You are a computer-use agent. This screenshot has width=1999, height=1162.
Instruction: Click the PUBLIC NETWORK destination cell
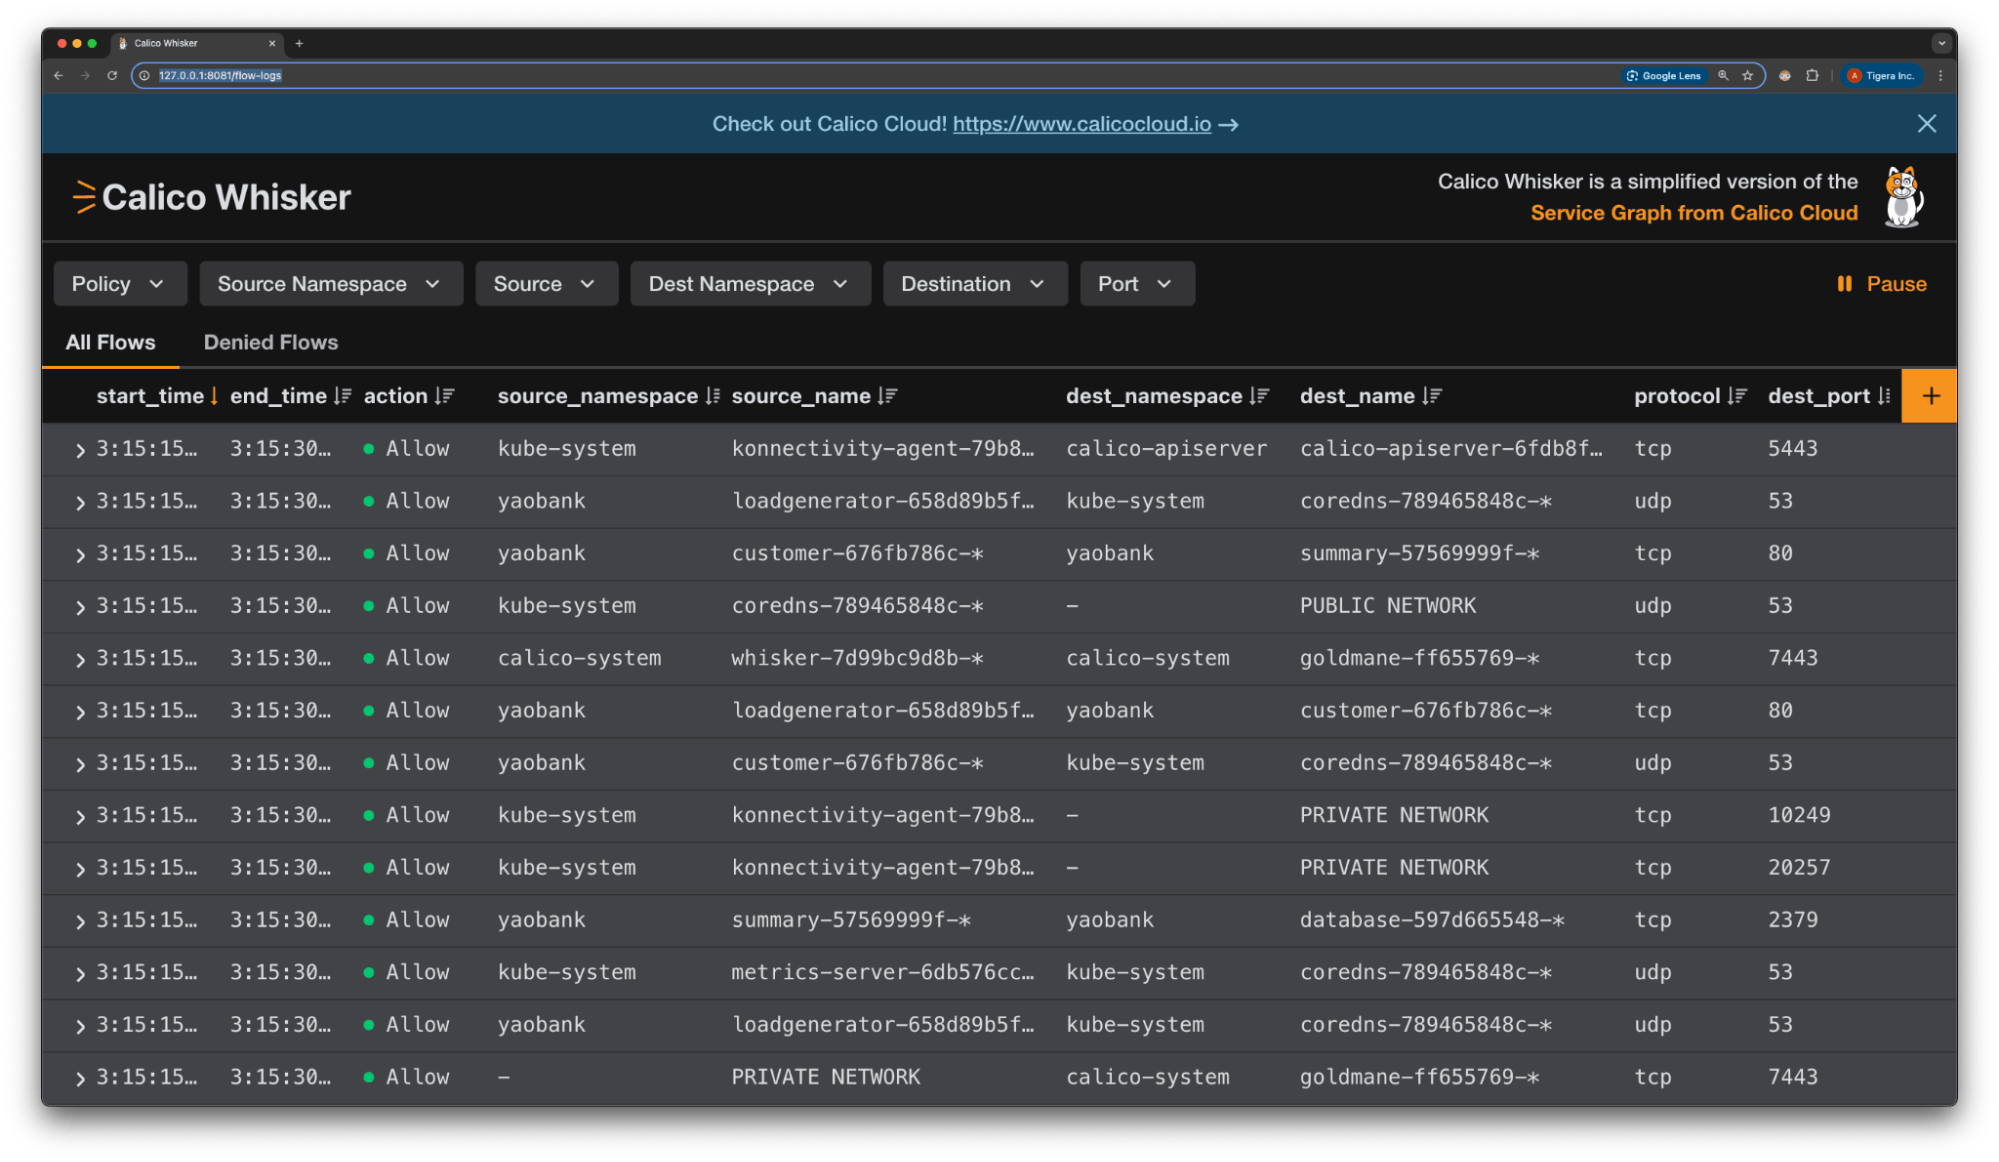[1388, 606]
